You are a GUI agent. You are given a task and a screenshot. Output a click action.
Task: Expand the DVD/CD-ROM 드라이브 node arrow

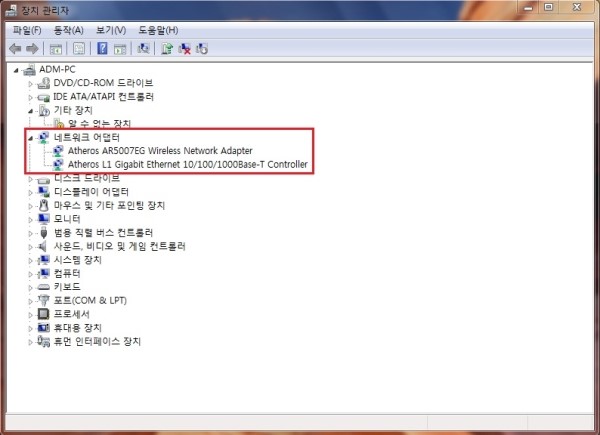click(31, 83)
